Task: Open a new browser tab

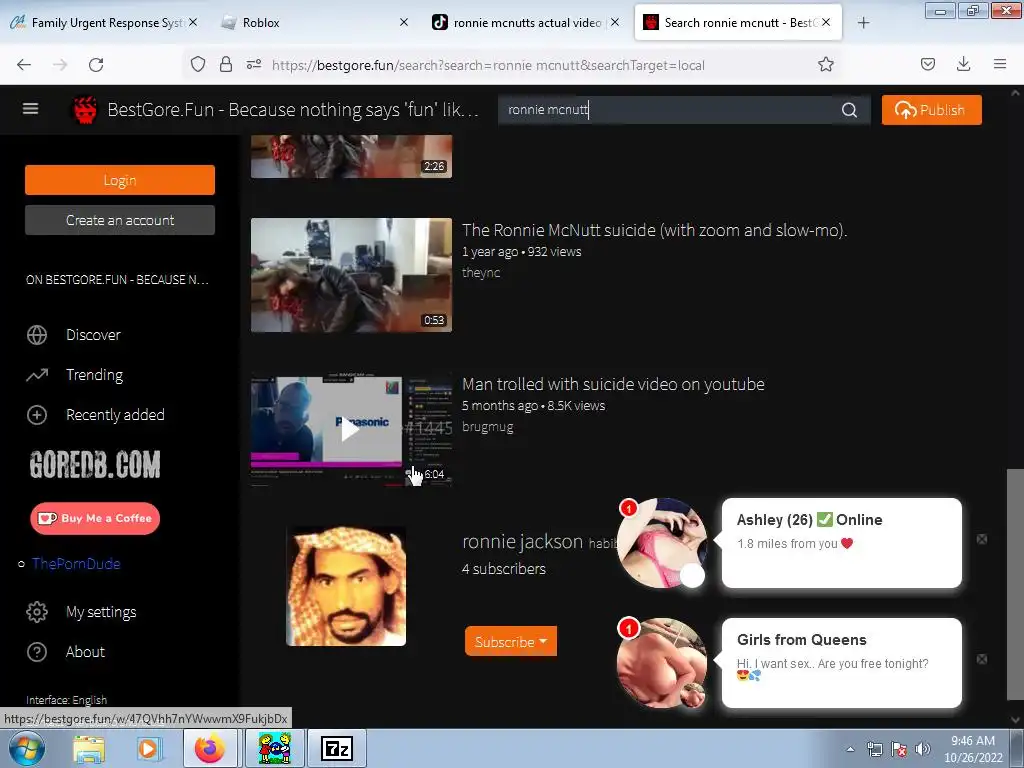Action: point(863,23)
